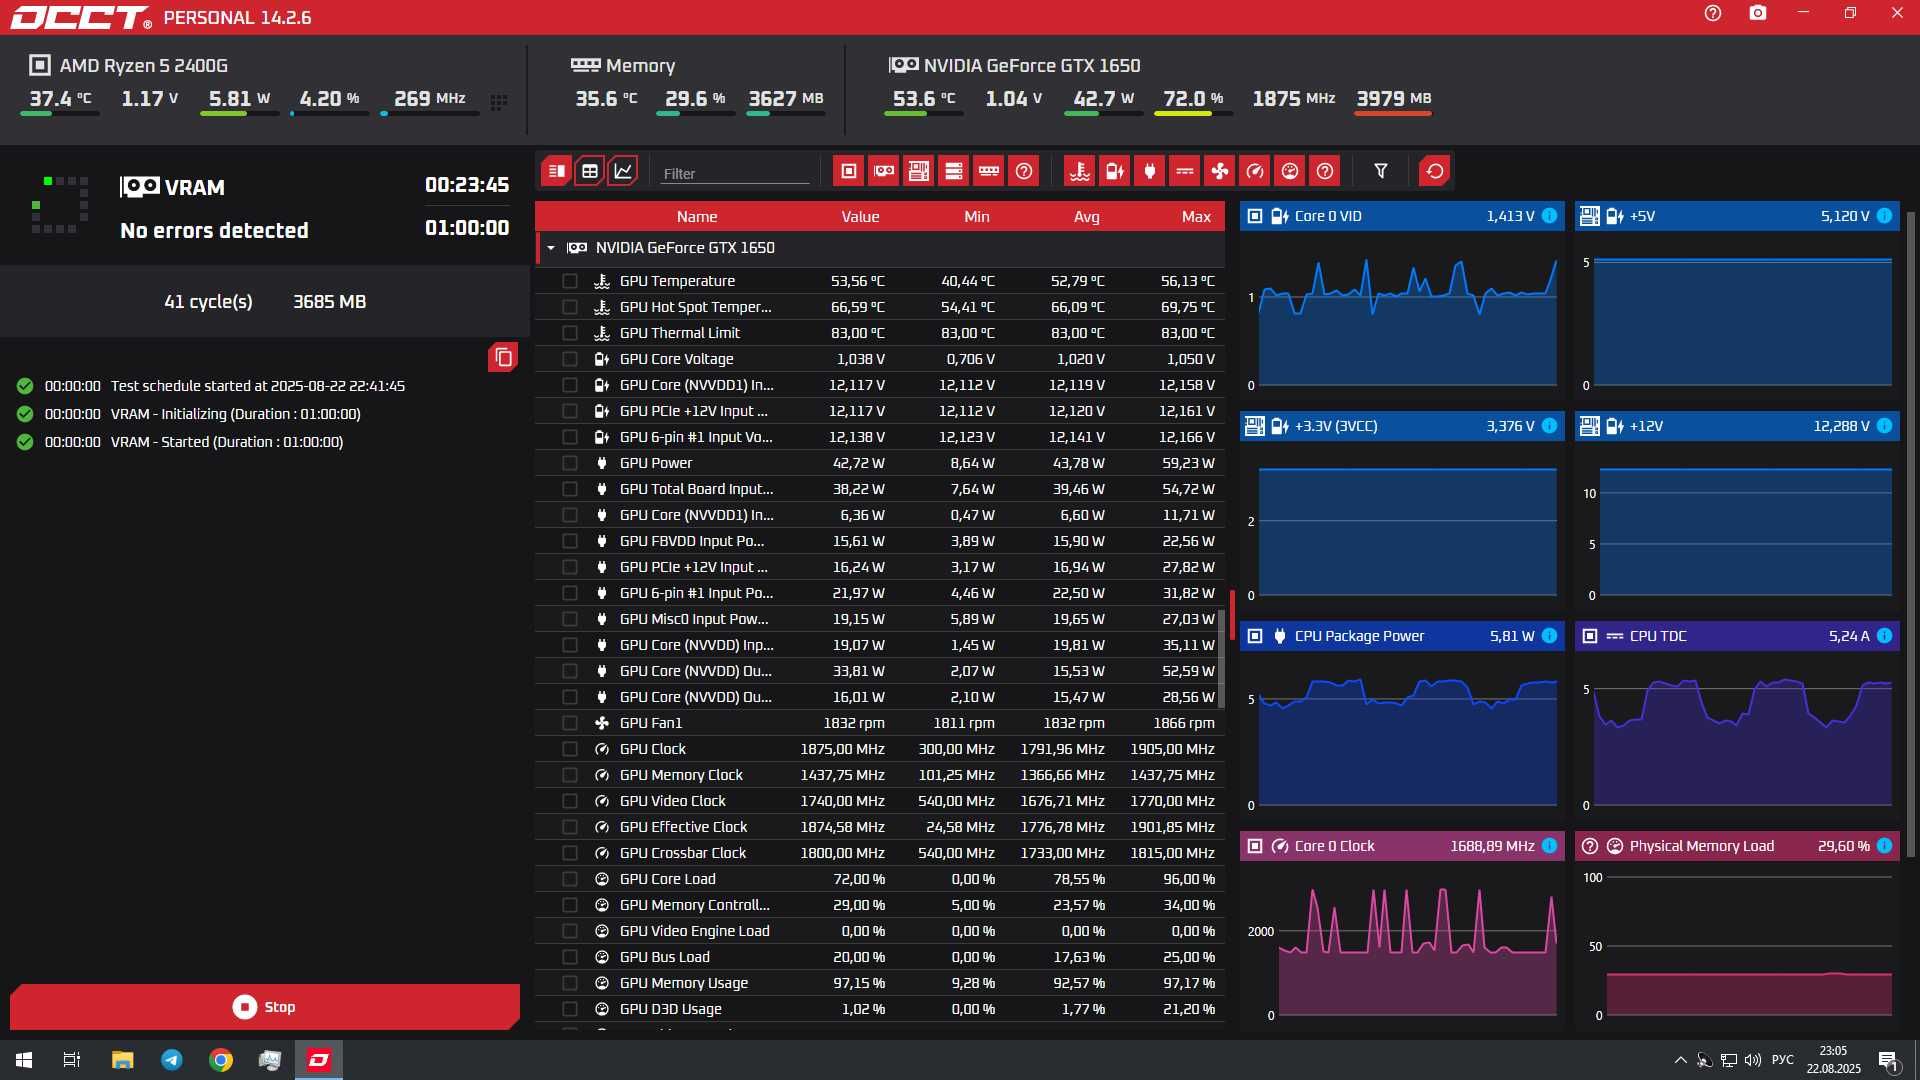1920x1080 pixels.
Task: Expand CPU summary dots menu
Action: (x=499, y=101)
